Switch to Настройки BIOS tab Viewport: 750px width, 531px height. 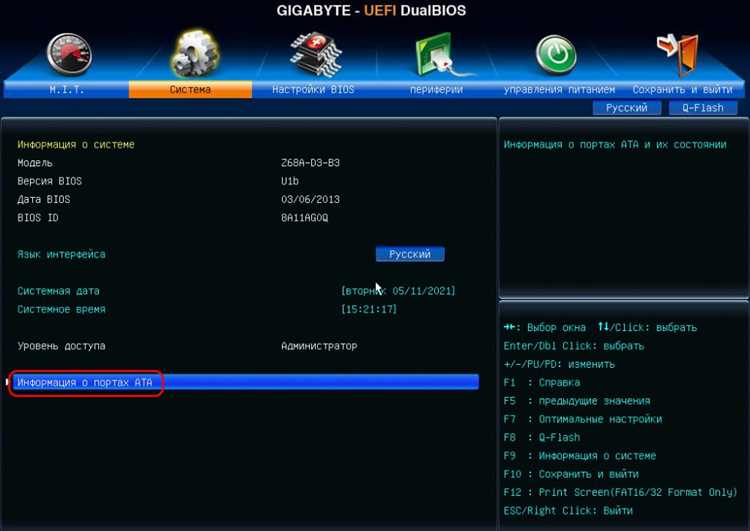coord(313,89)
